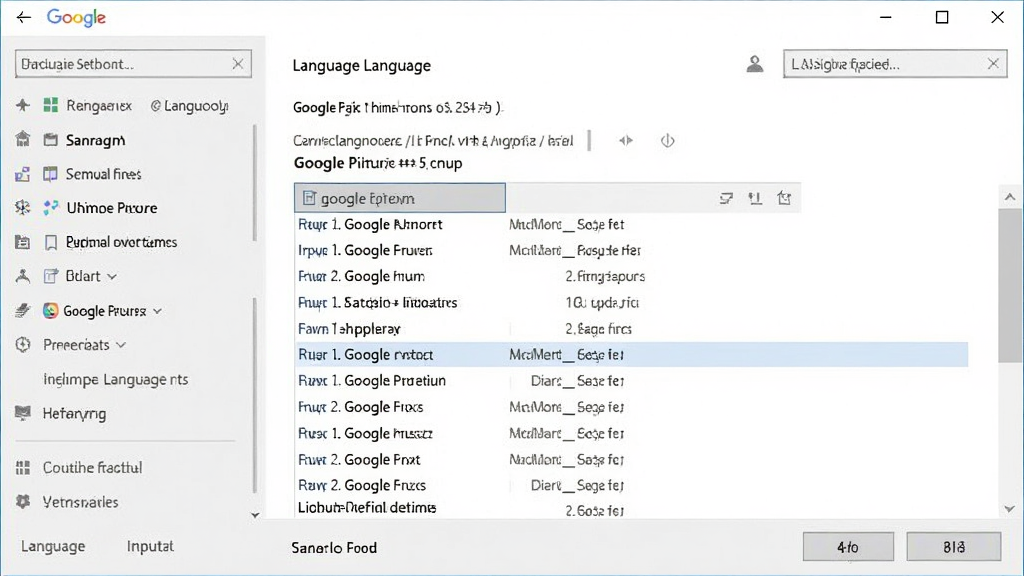Click the list scrollbar down arrow
Viewport: 1024px width, 576px height.
(x=1010, y=509)
